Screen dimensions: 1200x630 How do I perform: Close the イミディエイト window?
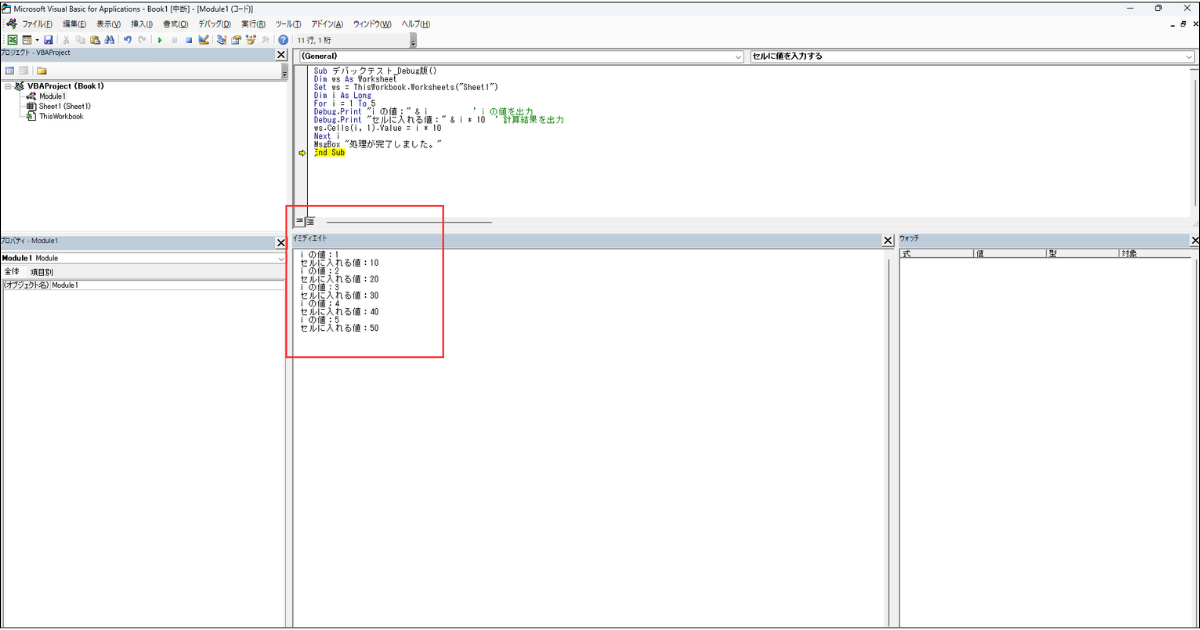[887, 240]
